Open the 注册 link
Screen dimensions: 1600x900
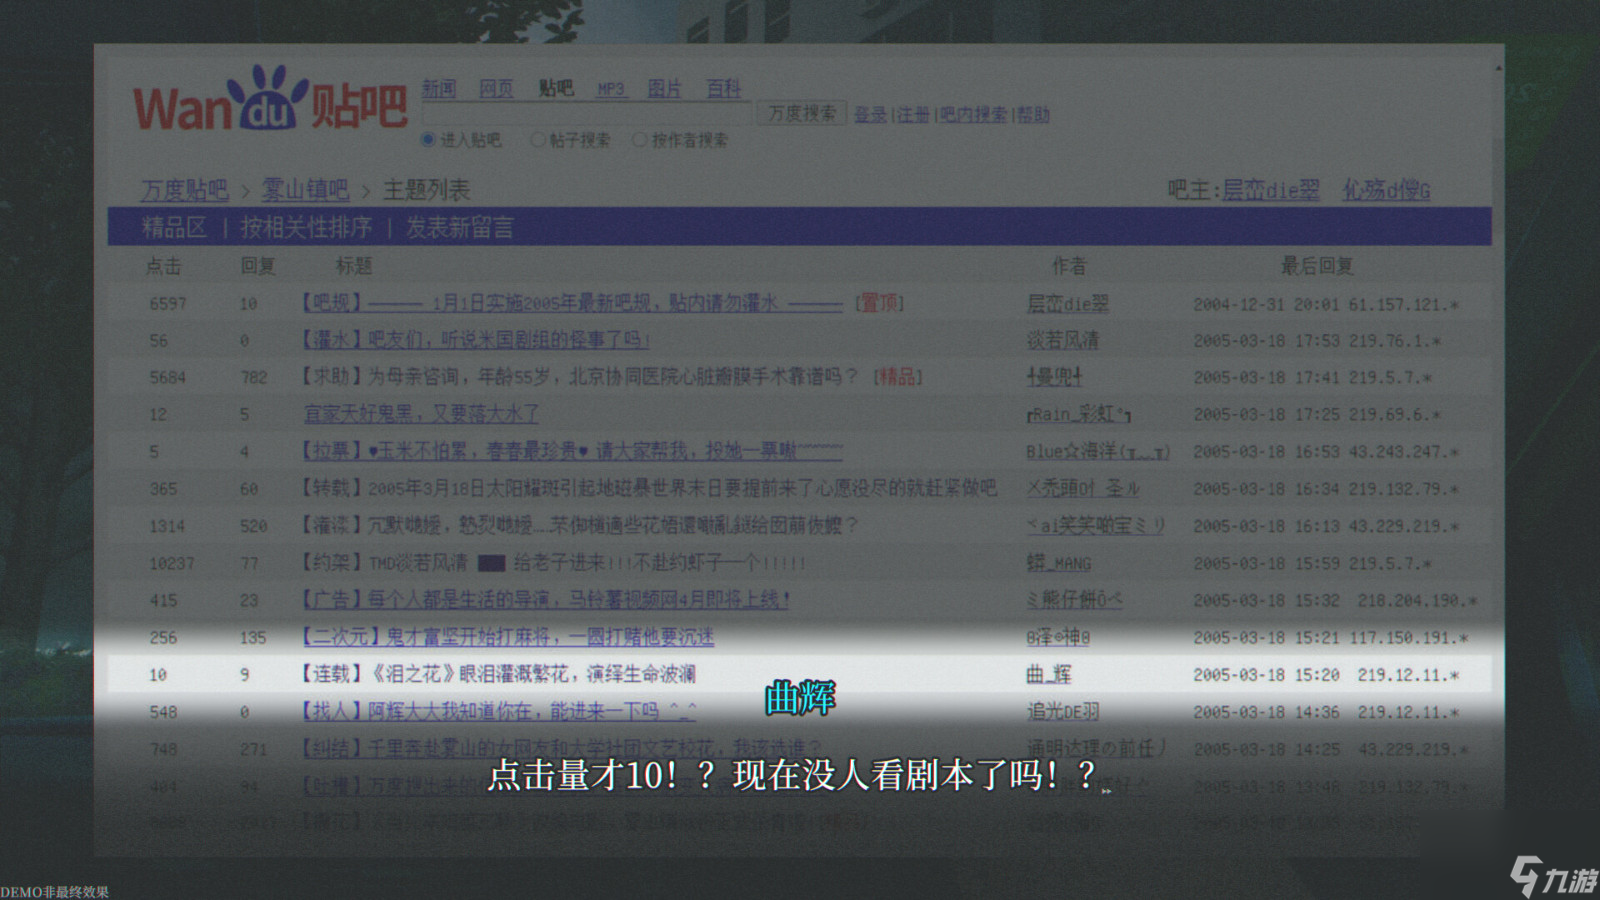(x=913, y=115)
